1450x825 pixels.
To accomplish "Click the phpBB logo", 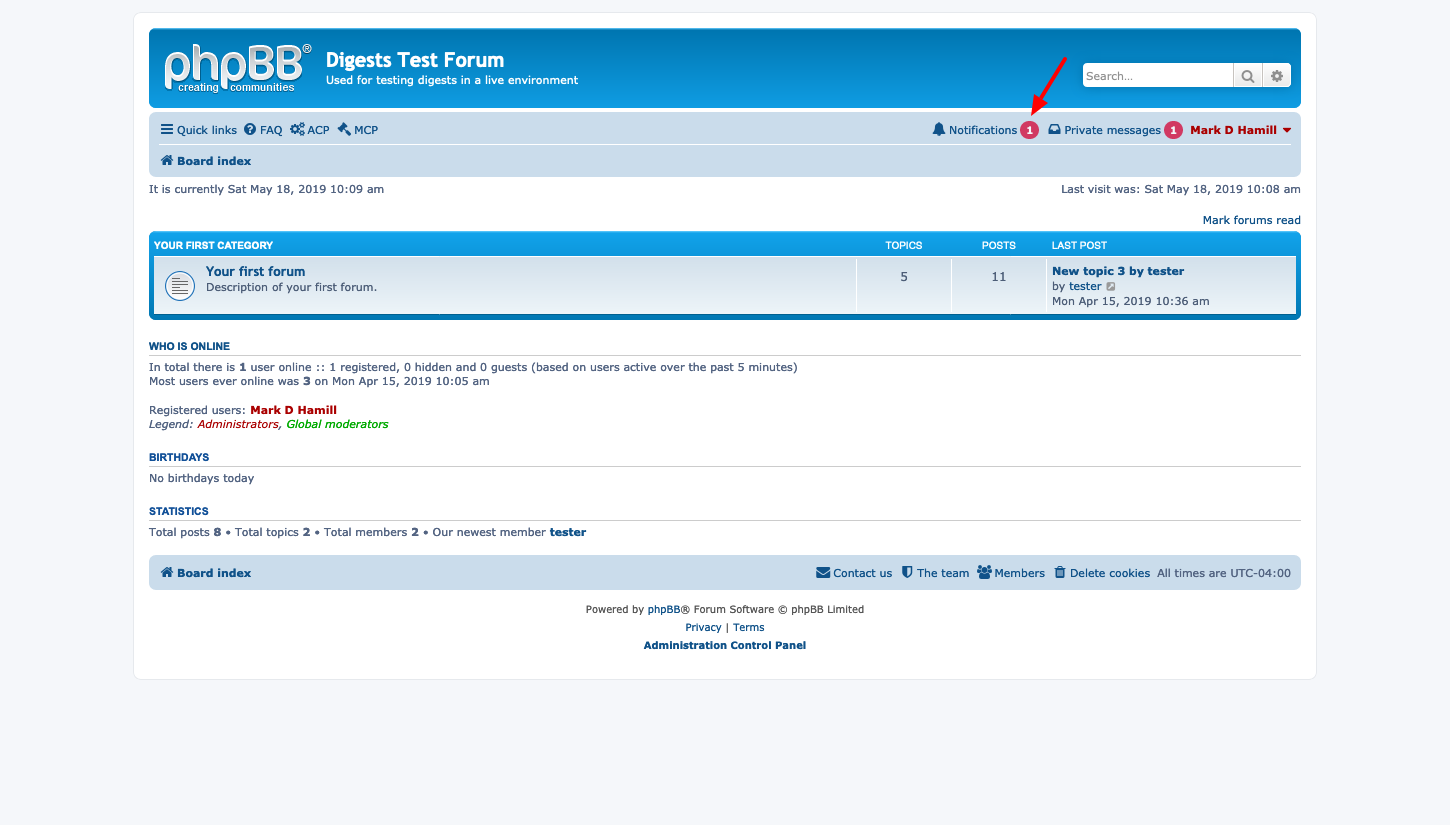I will coord(237,68).
